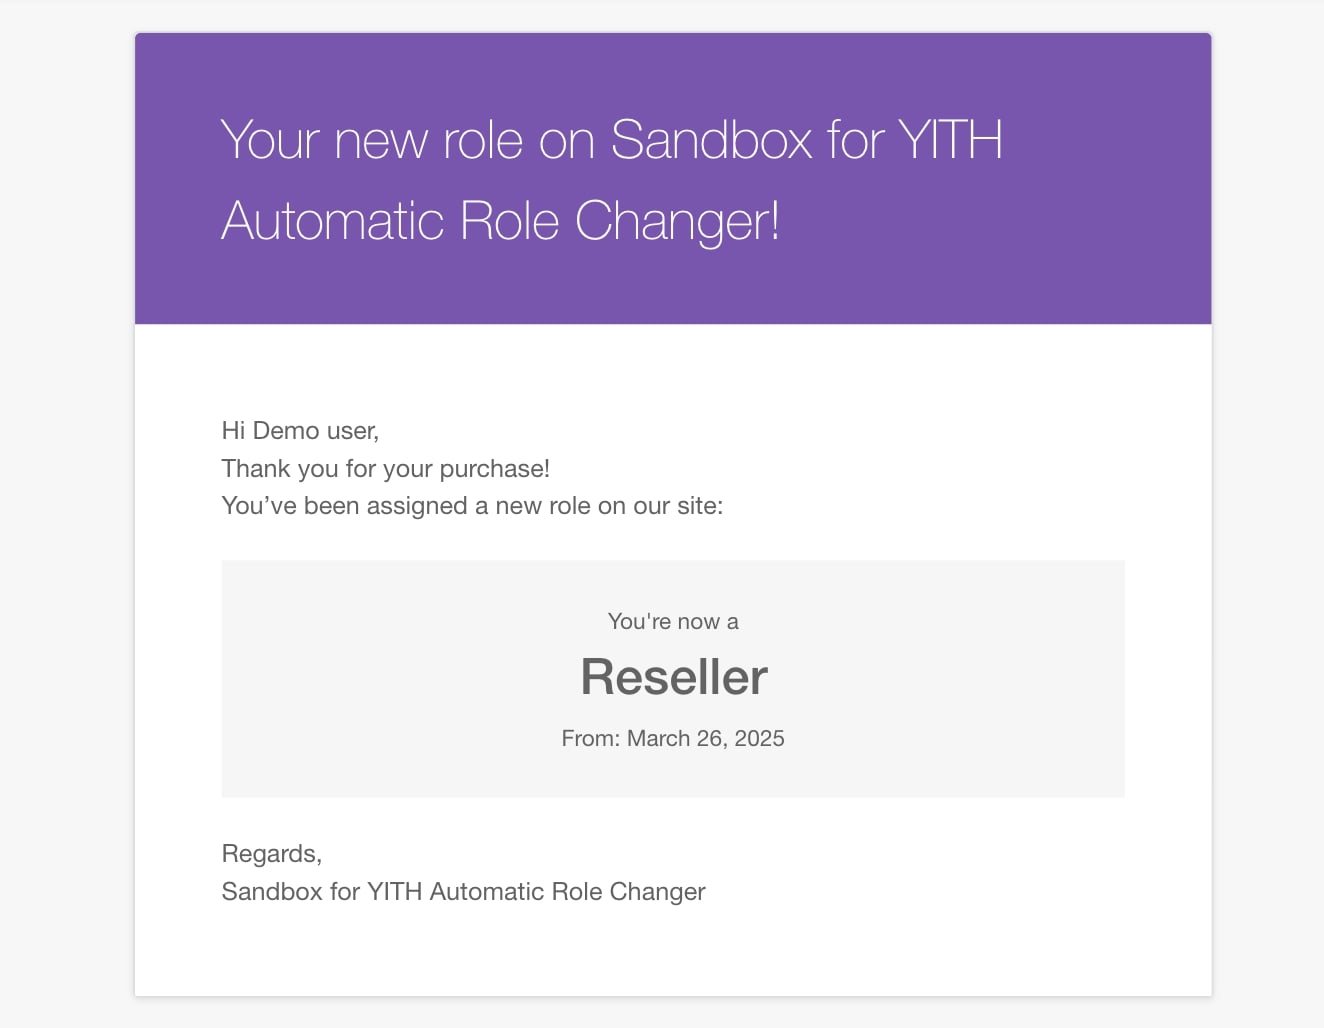Viewport: 1324px width, 1028px height.
Task: Click the word "Hi" in the greeting
Action: point(233,431)
